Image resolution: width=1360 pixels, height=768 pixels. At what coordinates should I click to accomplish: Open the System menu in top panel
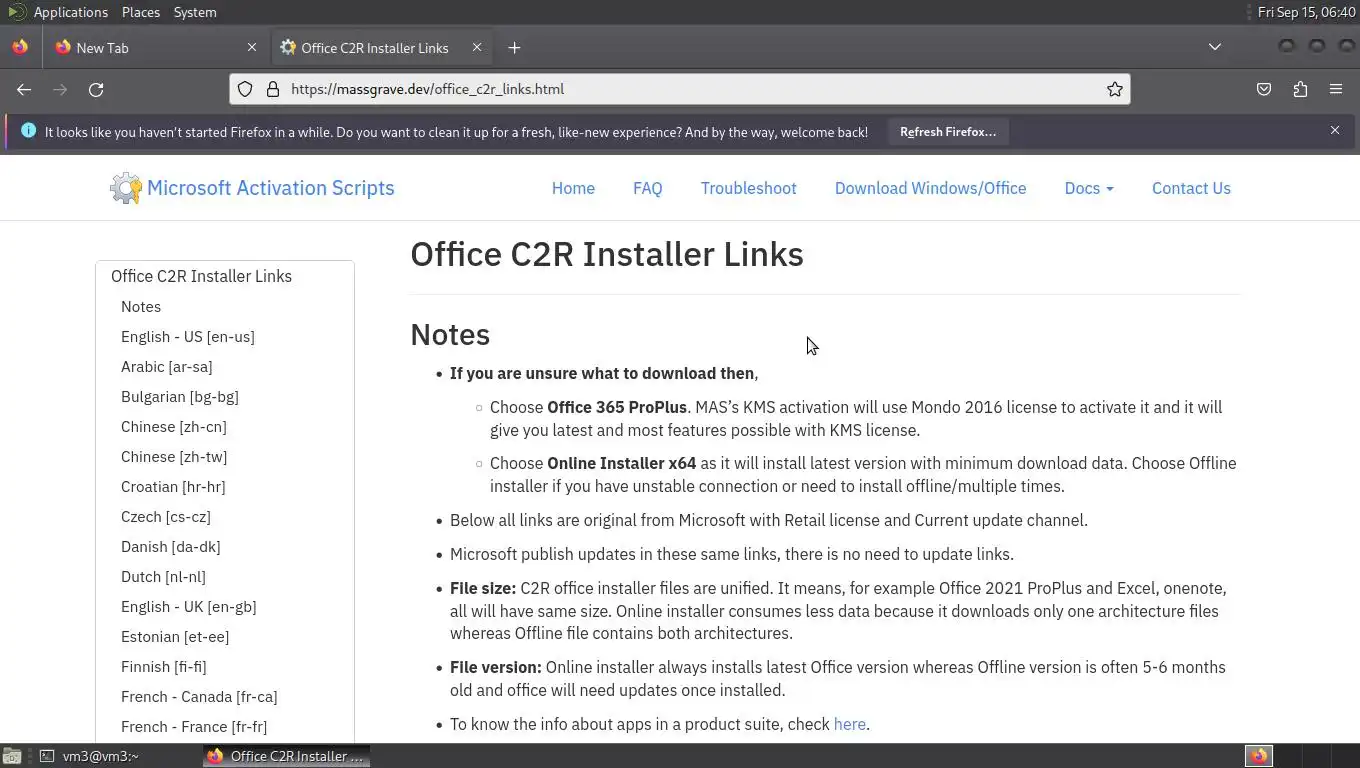pyautogui.click(x=195, y=12)
